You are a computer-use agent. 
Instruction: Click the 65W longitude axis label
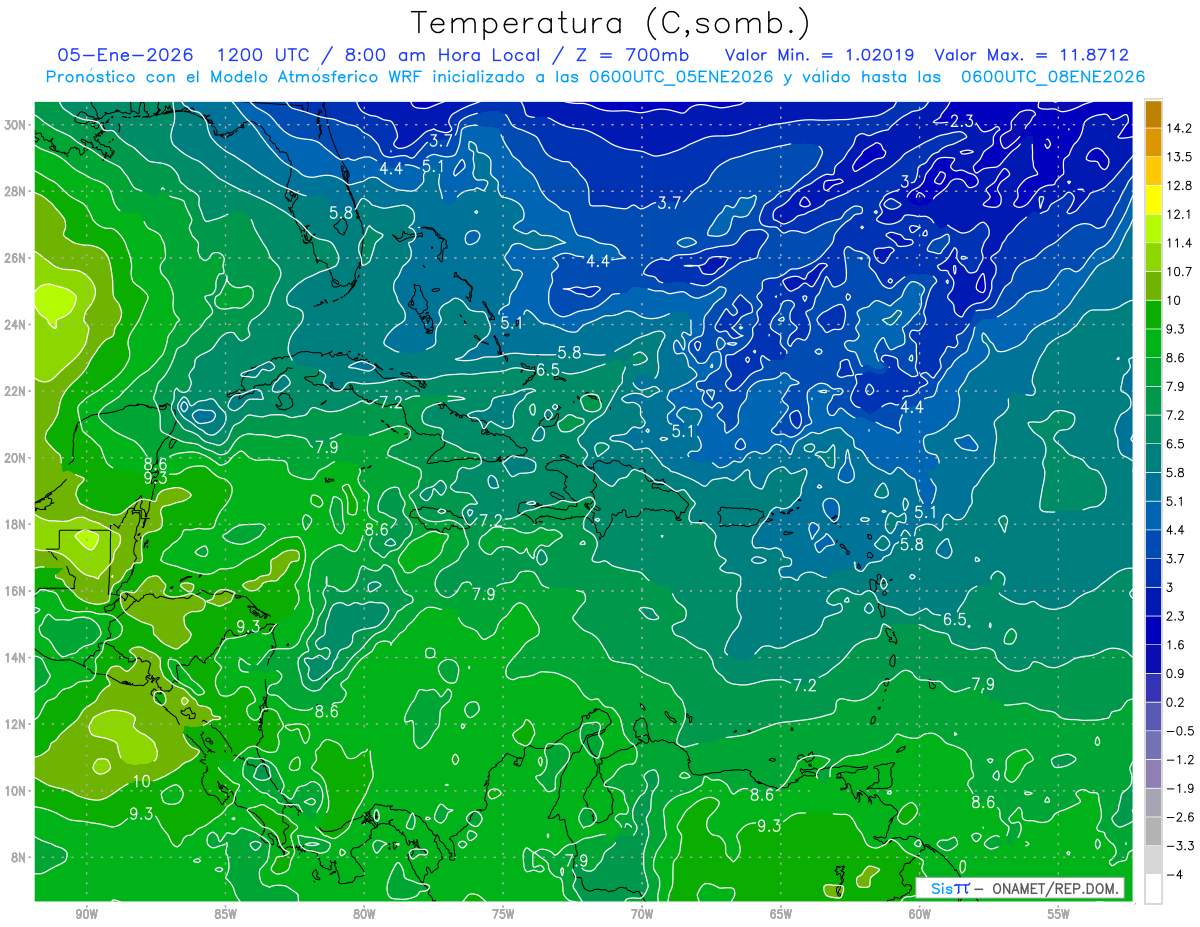pos(781,915)
